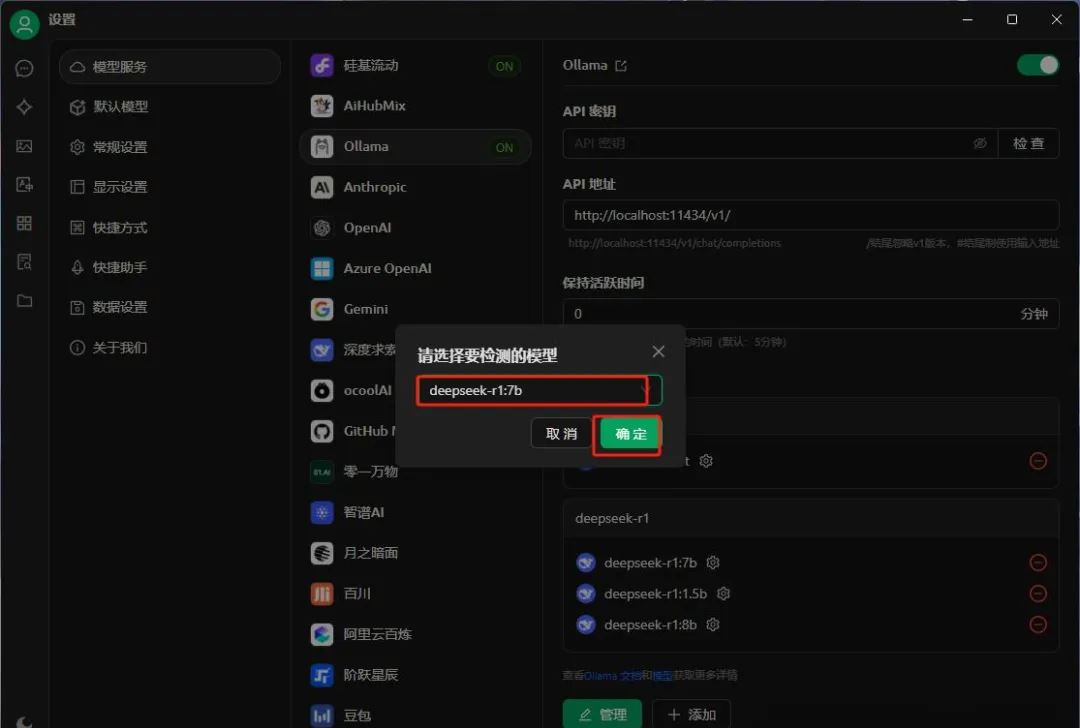Close the model check dialog with X

click(x=658, y=352)
